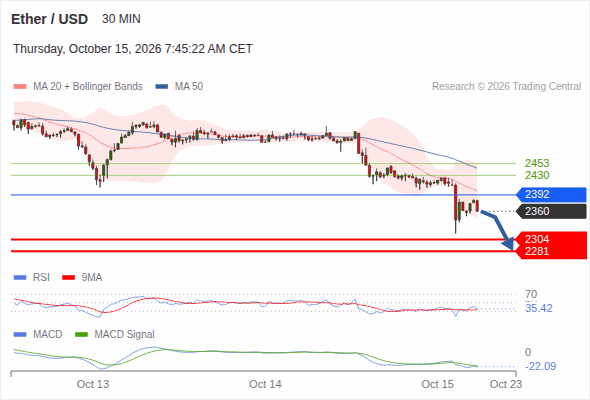Select the black 2360 current price tag
This screenshot has width=590, height=400.
(552, 211)
